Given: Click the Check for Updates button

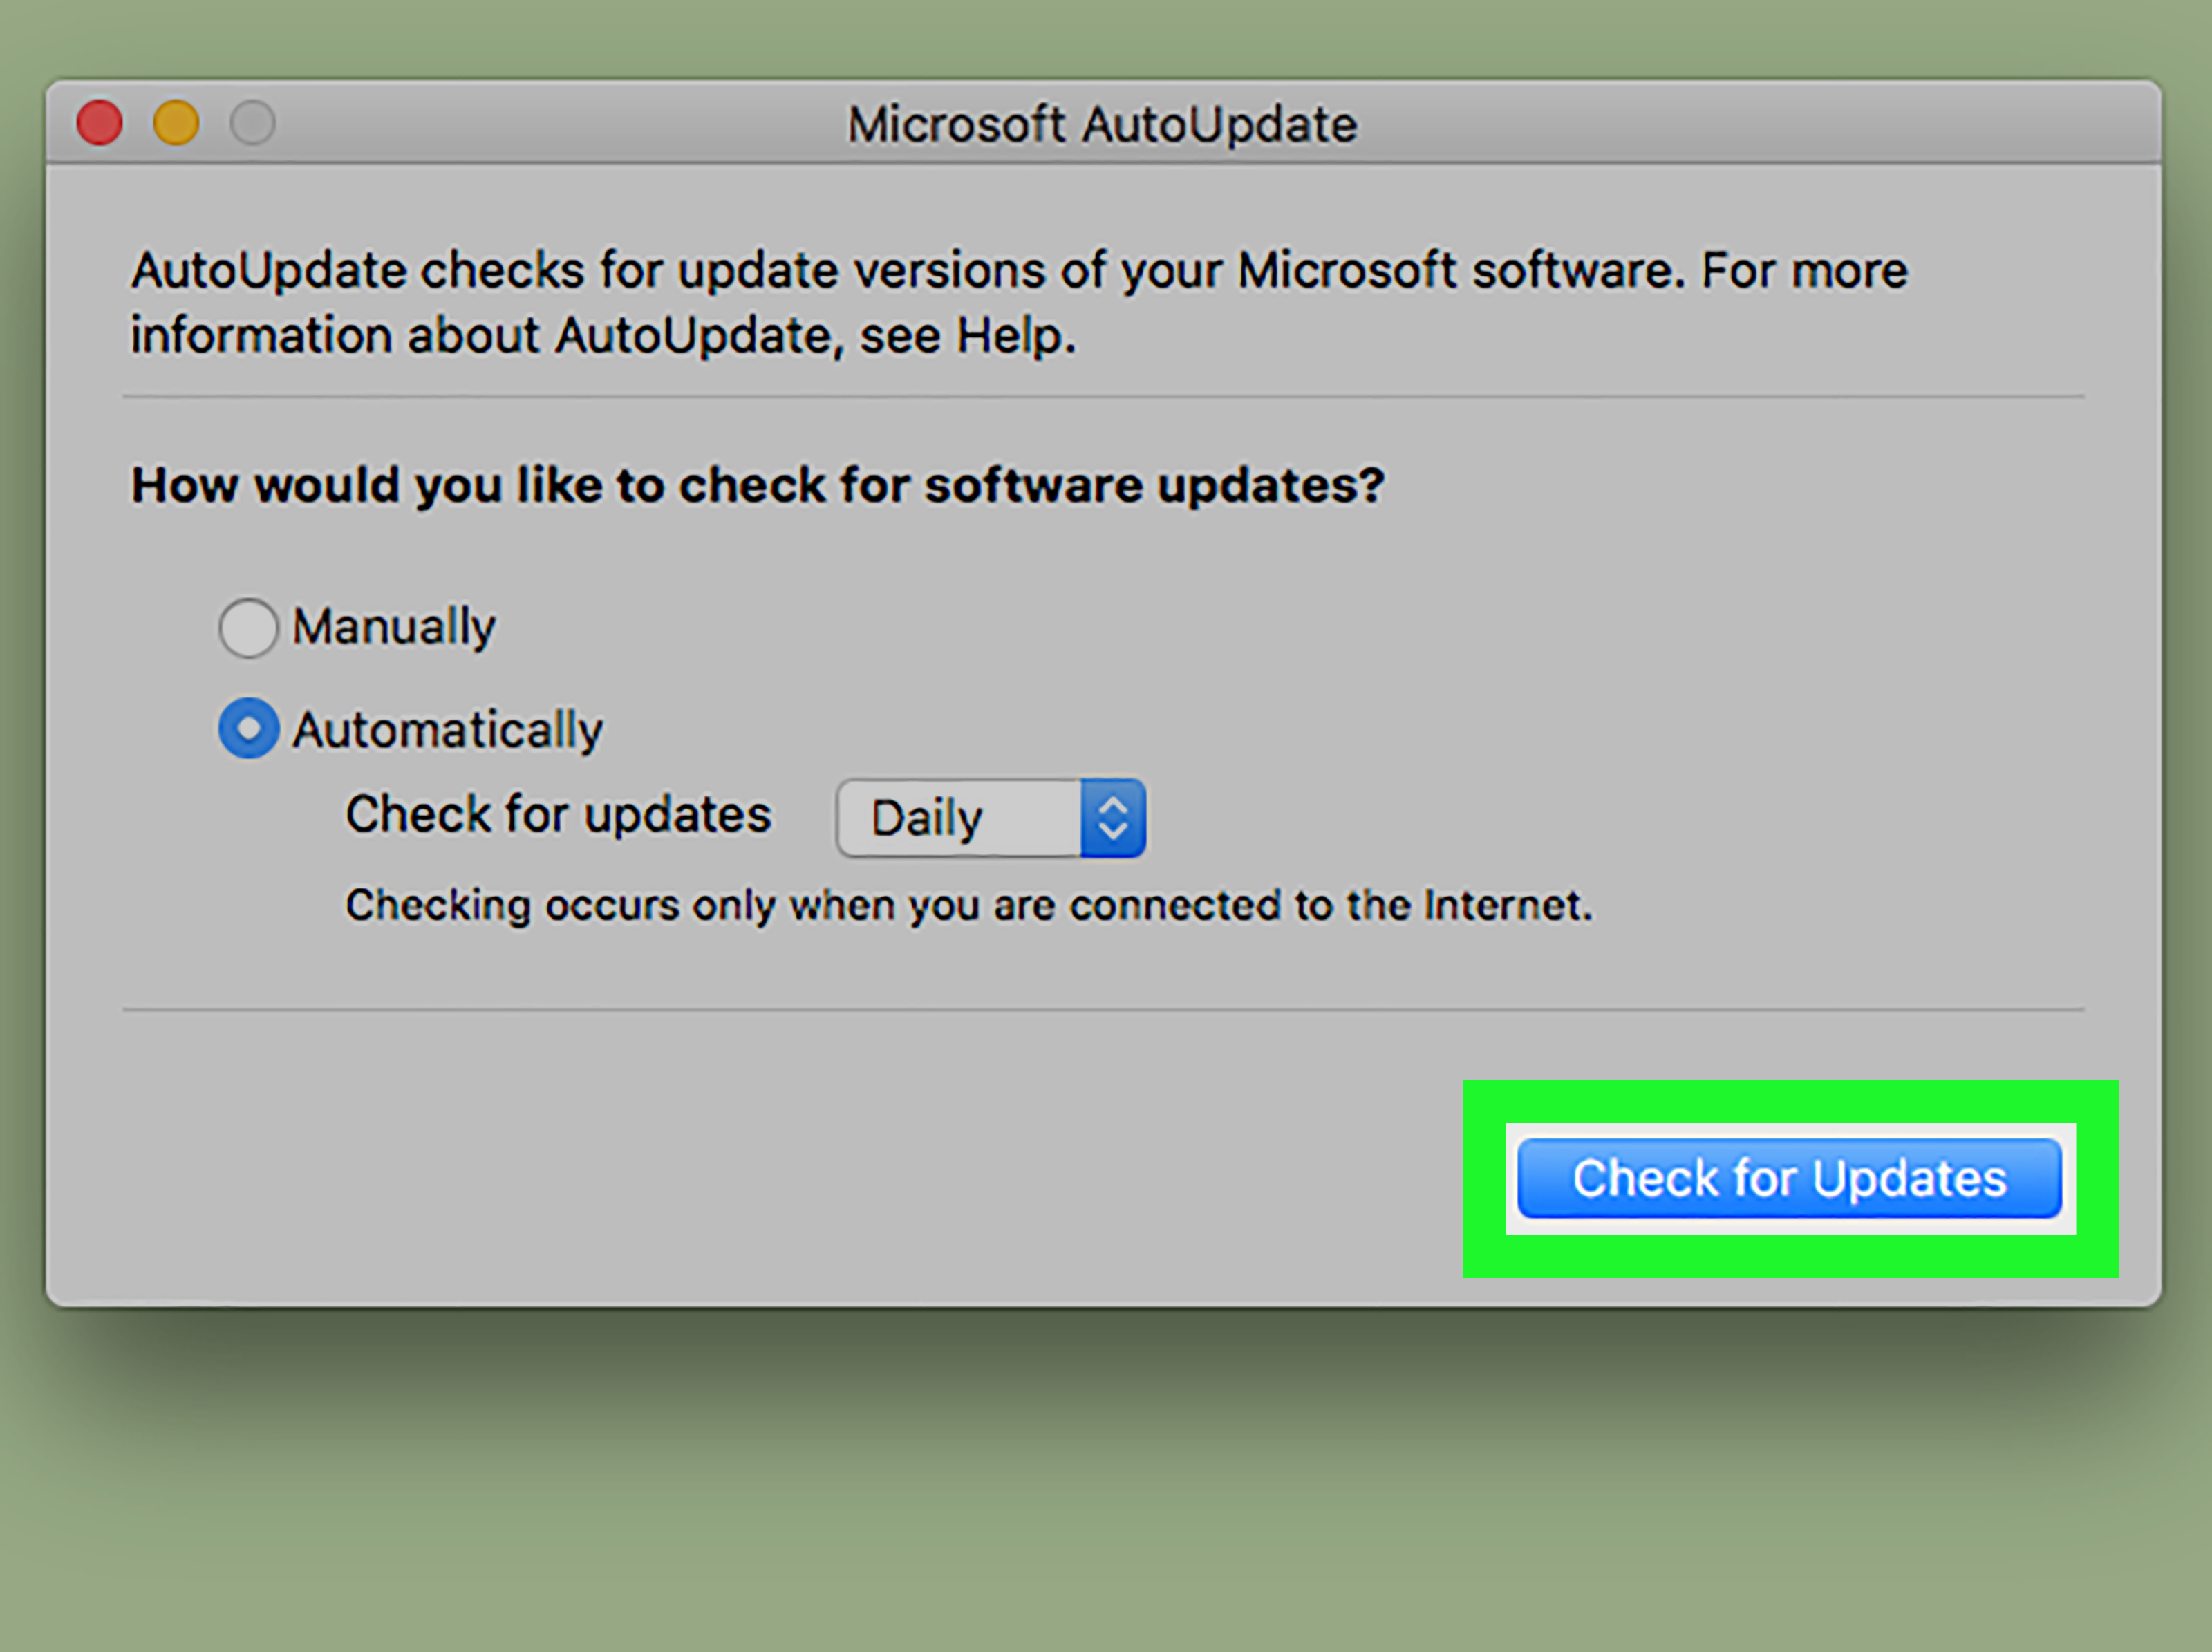Looking at the screenshot, I should [x=1790, y=1179].
